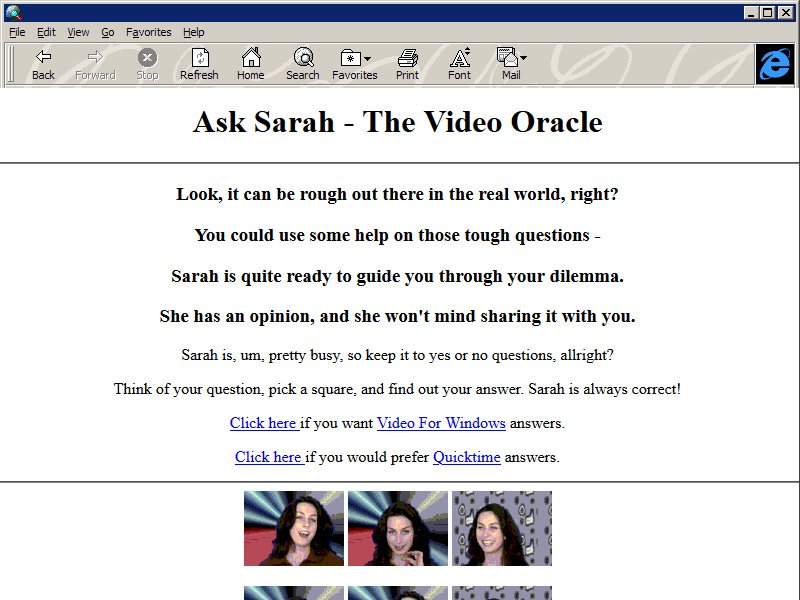Image resolution: width=800 pixels, height=600 pixels.
Task: Go to the Home page
Action: pos(251,65)
